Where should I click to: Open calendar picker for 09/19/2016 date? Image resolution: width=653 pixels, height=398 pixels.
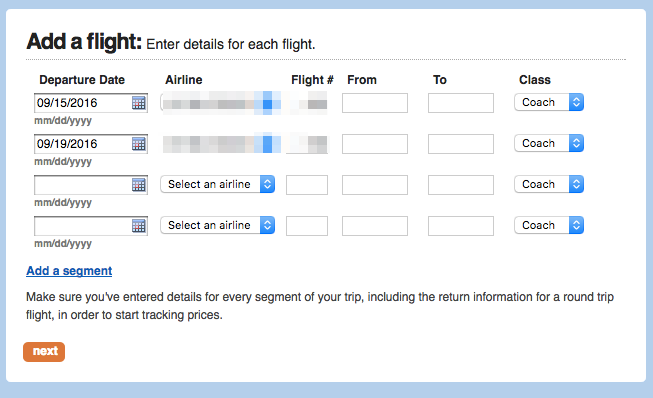[x=139, y=144]
